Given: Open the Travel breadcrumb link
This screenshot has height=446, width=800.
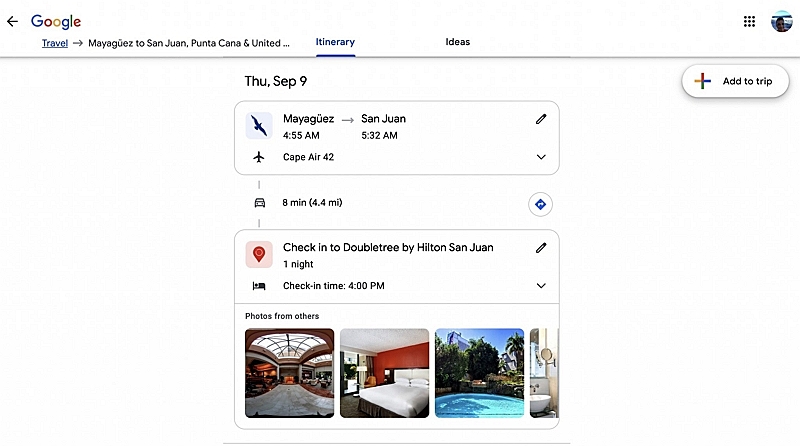Looking at the screenshot, I should (55, 43).
